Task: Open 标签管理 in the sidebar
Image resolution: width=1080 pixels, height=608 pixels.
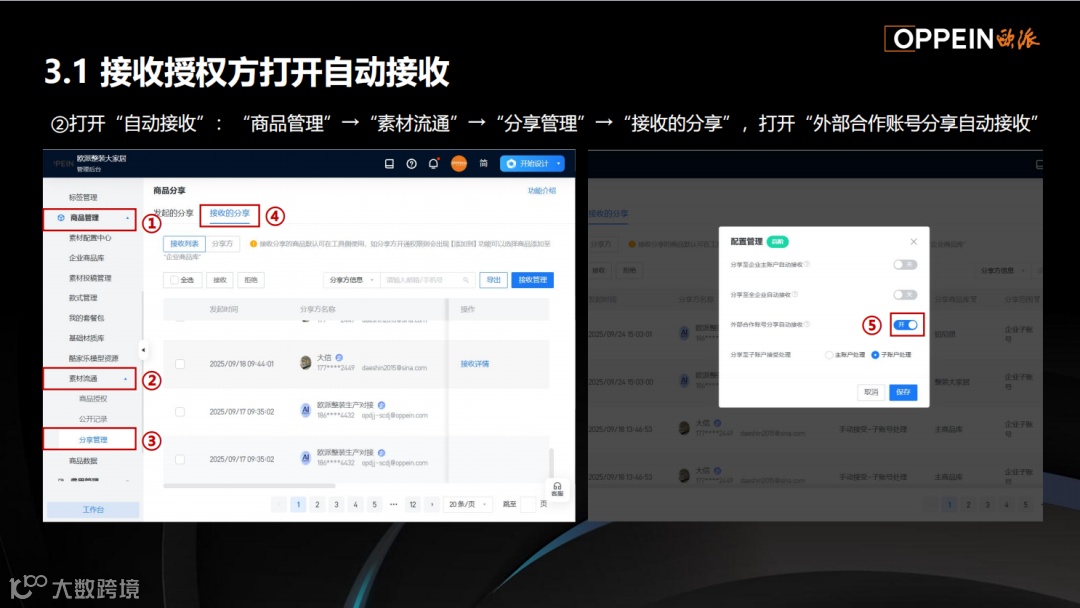Action: tap(83, 198)
